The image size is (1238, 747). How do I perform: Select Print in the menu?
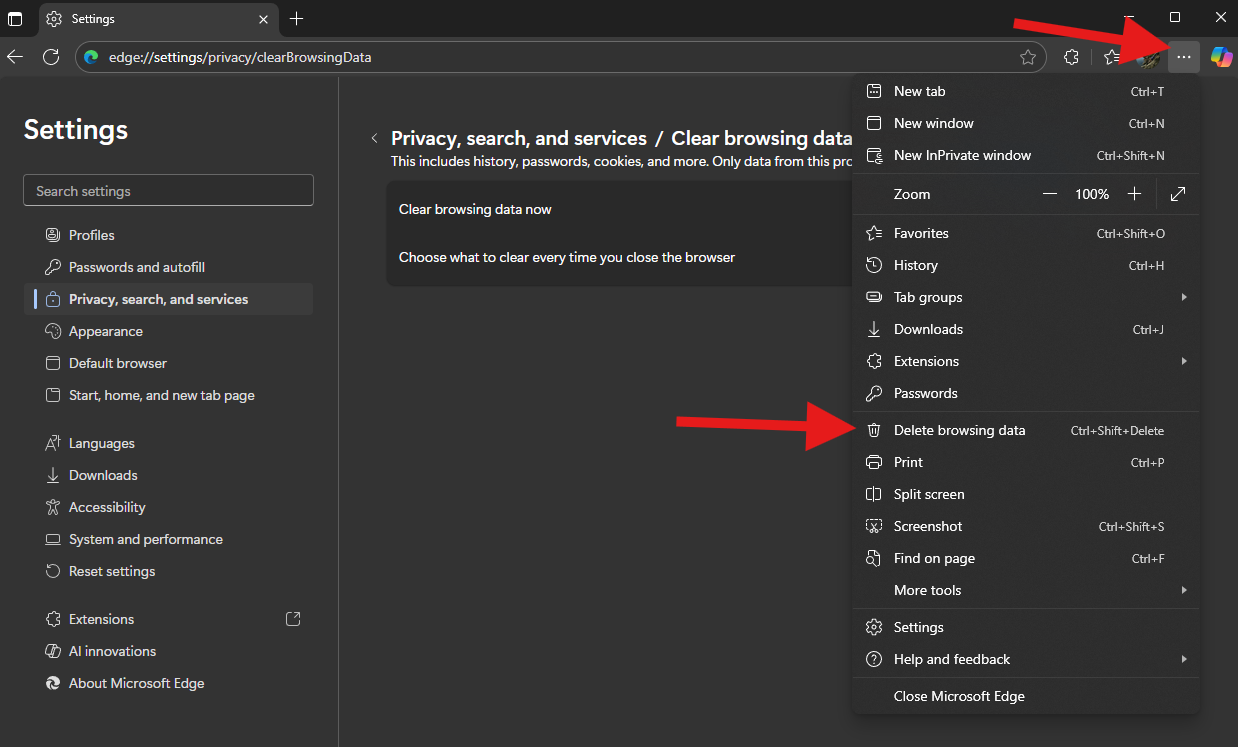(1026, 462)
